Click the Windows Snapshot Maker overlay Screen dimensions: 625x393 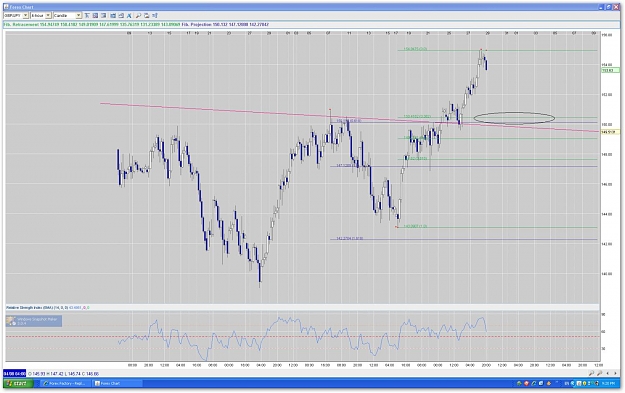pyautogui.click(x=34, y=321)
